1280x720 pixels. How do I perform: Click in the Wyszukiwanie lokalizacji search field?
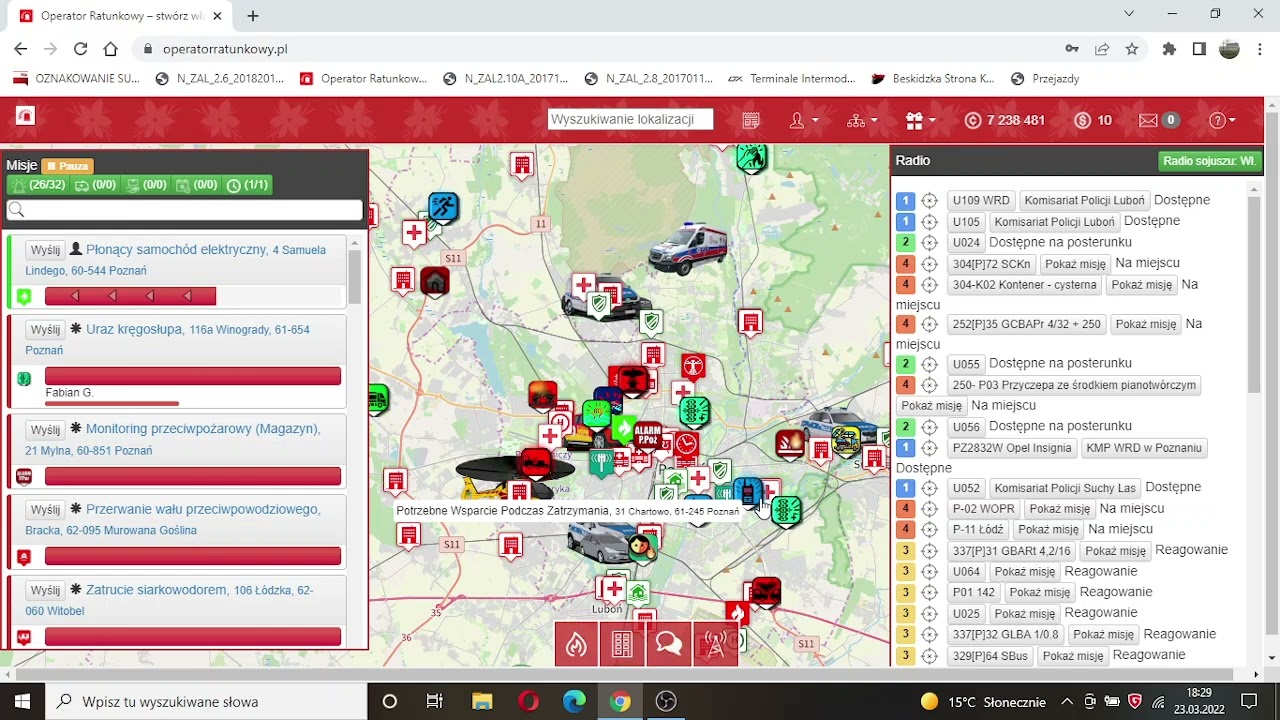point(630,119)
